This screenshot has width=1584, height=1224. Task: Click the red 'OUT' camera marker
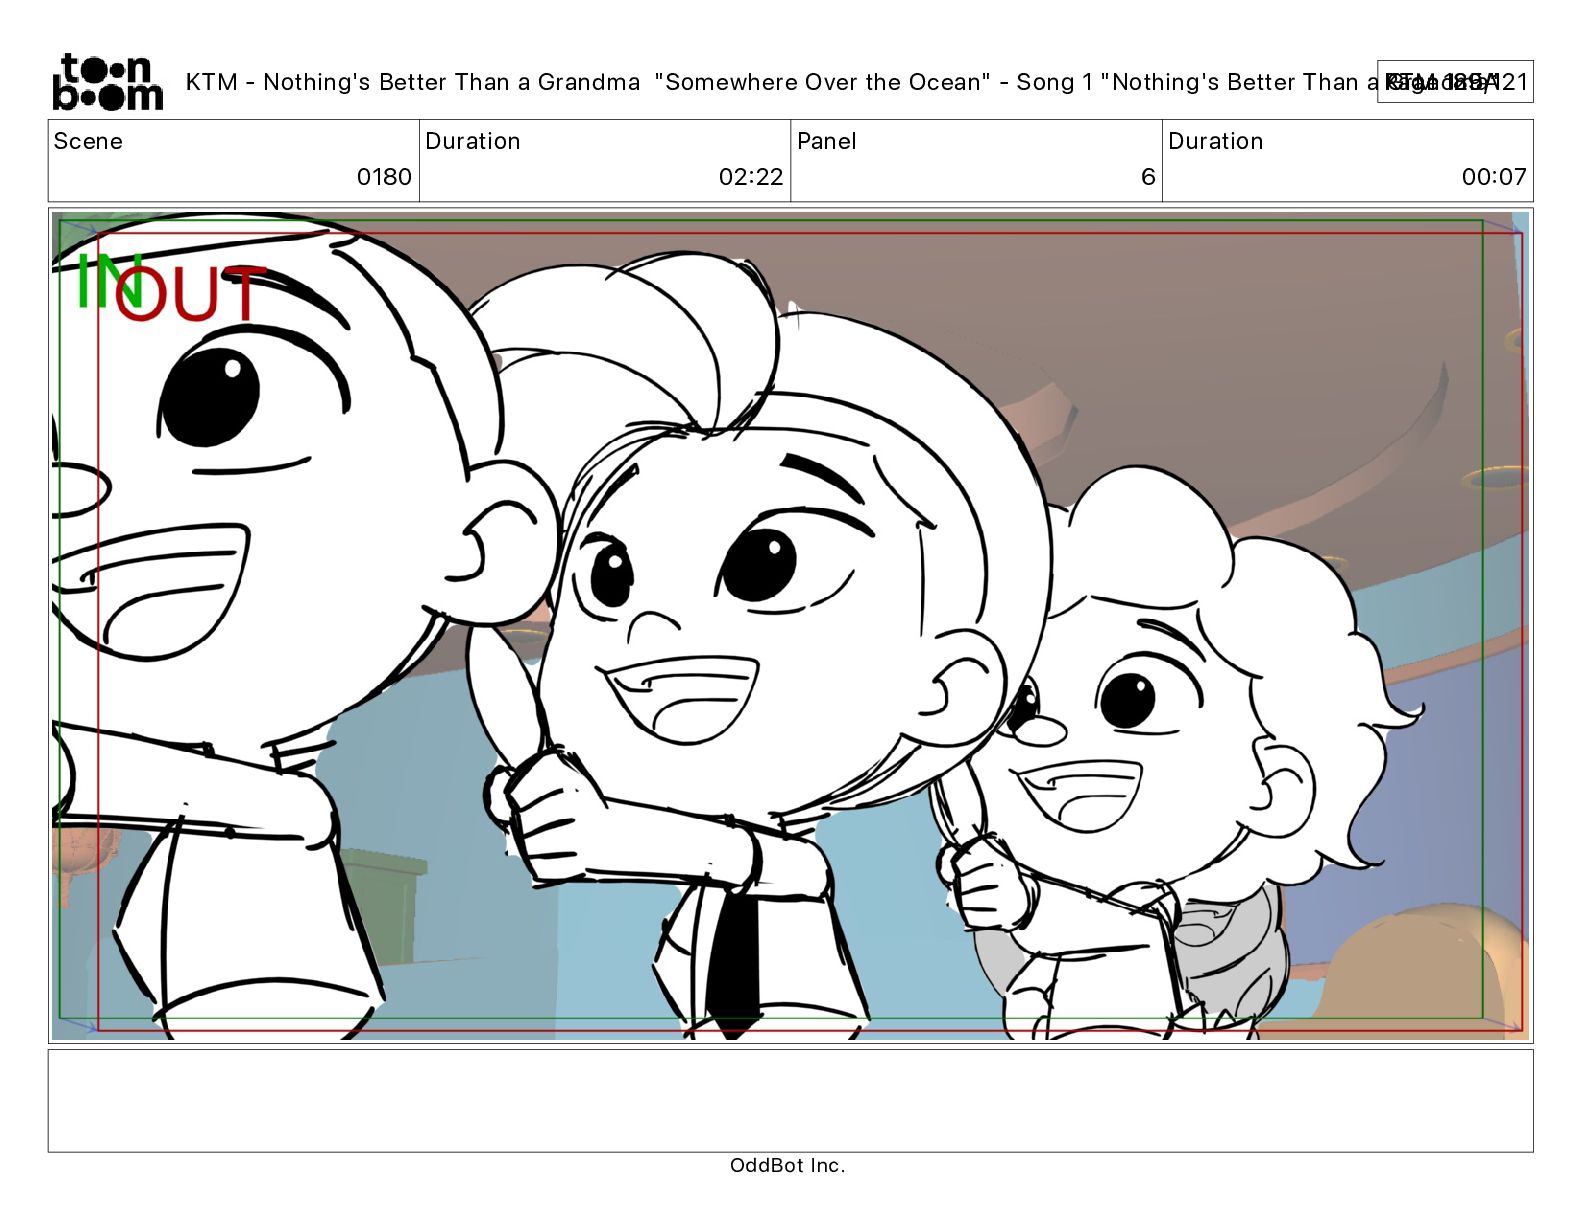(193, 294)
